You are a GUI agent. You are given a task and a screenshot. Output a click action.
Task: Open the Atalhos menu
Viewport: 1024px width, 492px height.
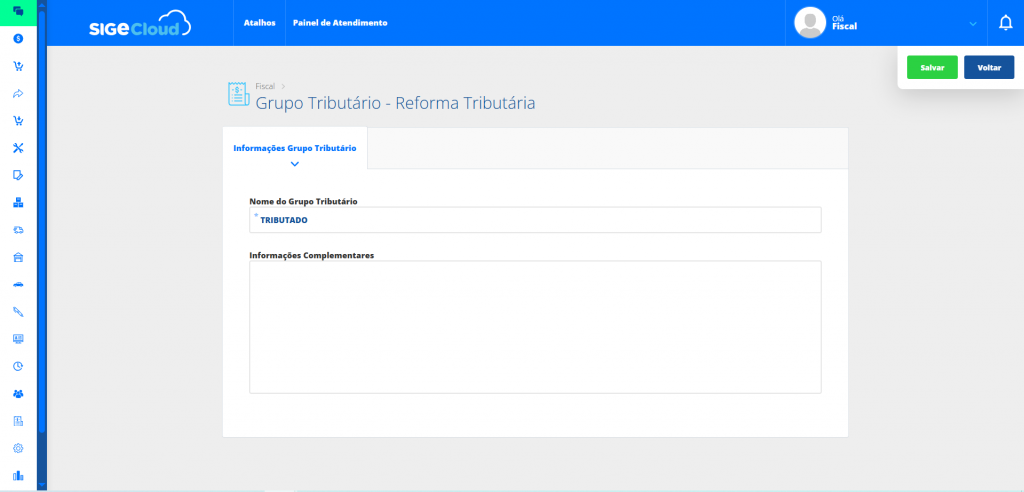(x=259, y=22)
